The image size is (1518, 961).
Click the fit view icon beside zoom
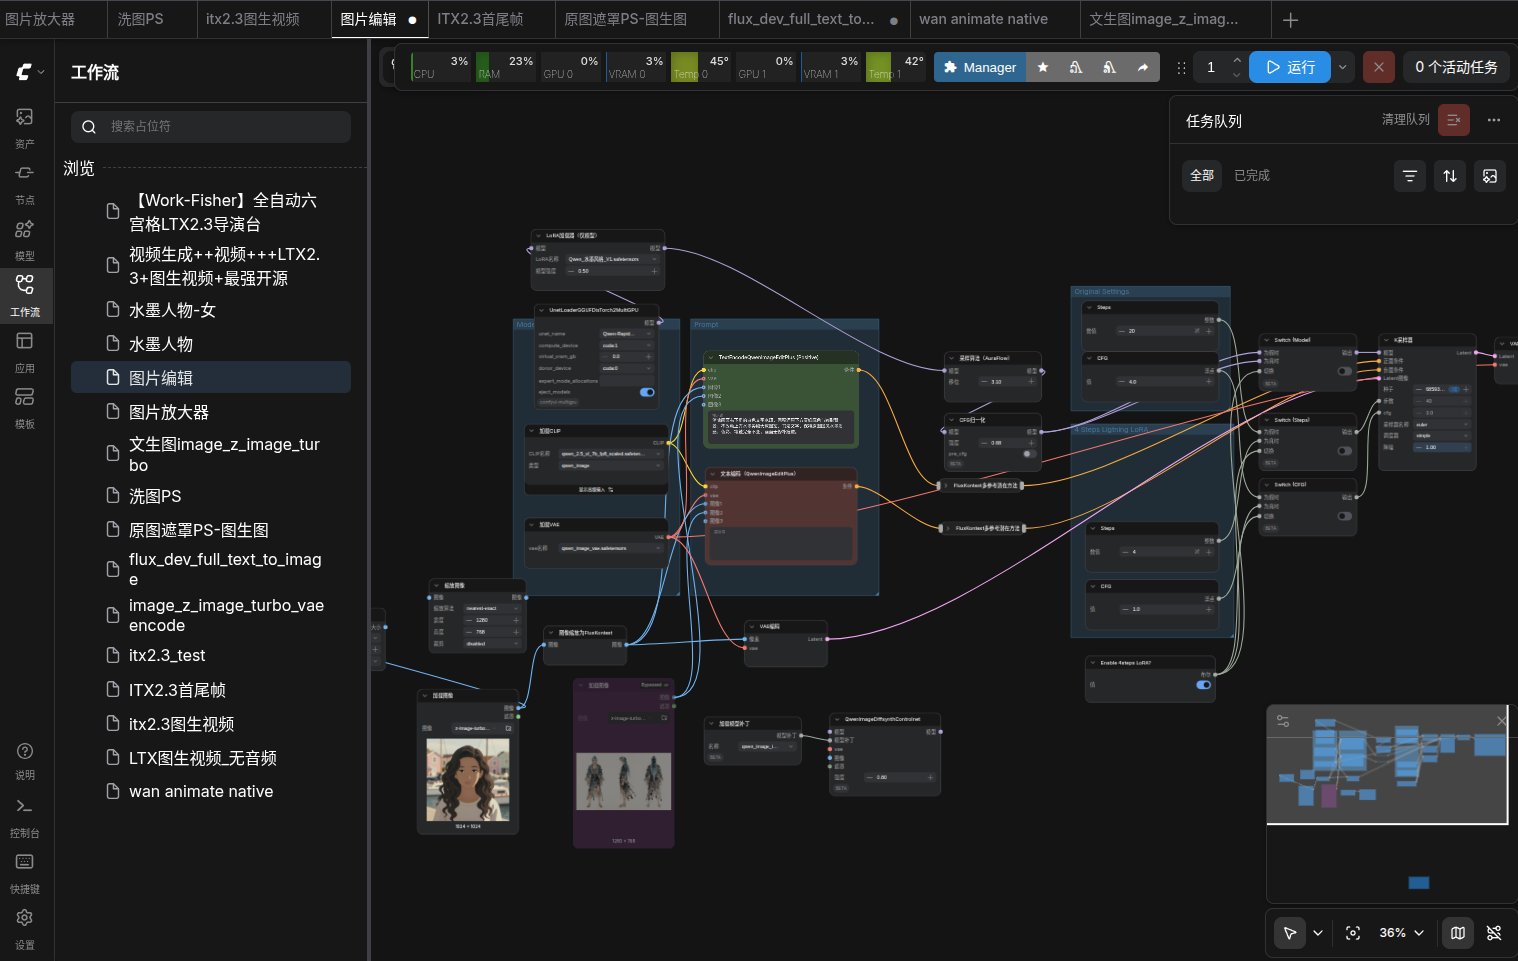[1353, 933]
